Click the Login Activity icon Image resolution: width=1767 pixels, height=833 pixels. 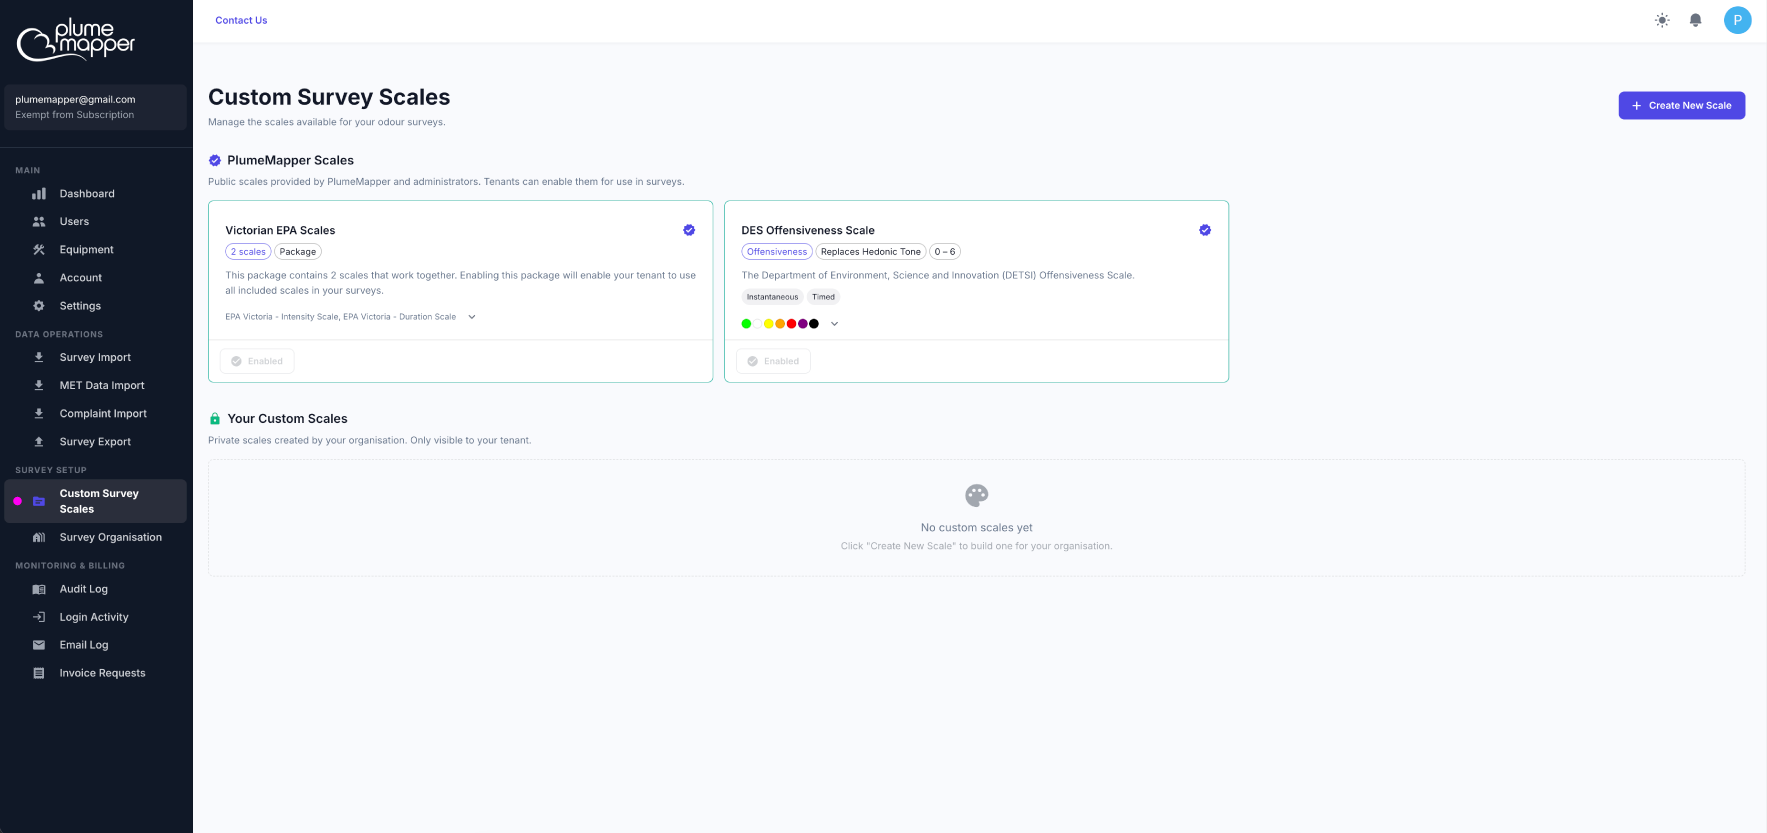click(x=39, y=617)
